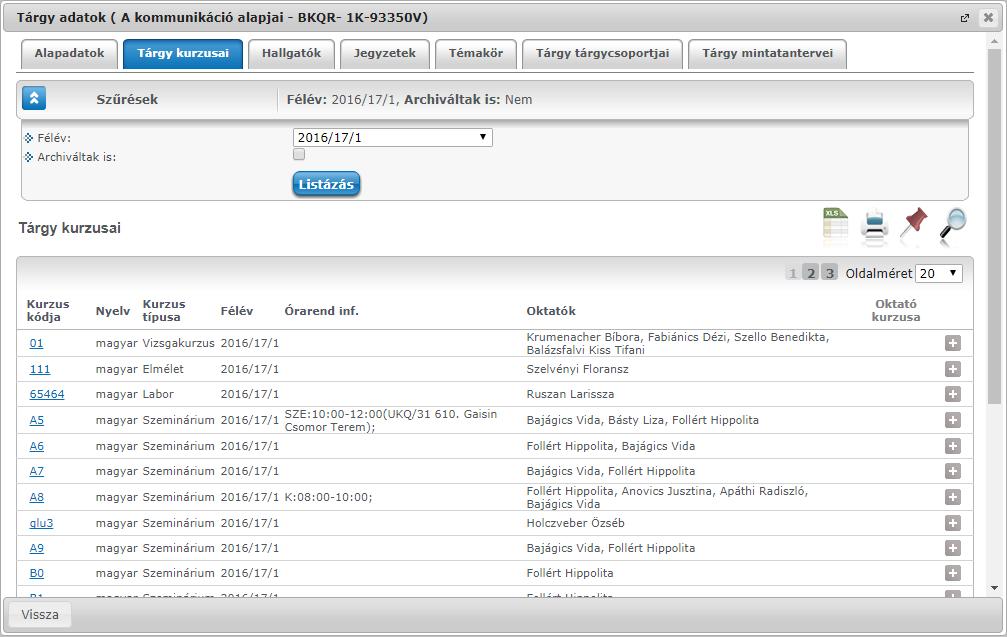Export course list to XLS

(x=836, y=225)
